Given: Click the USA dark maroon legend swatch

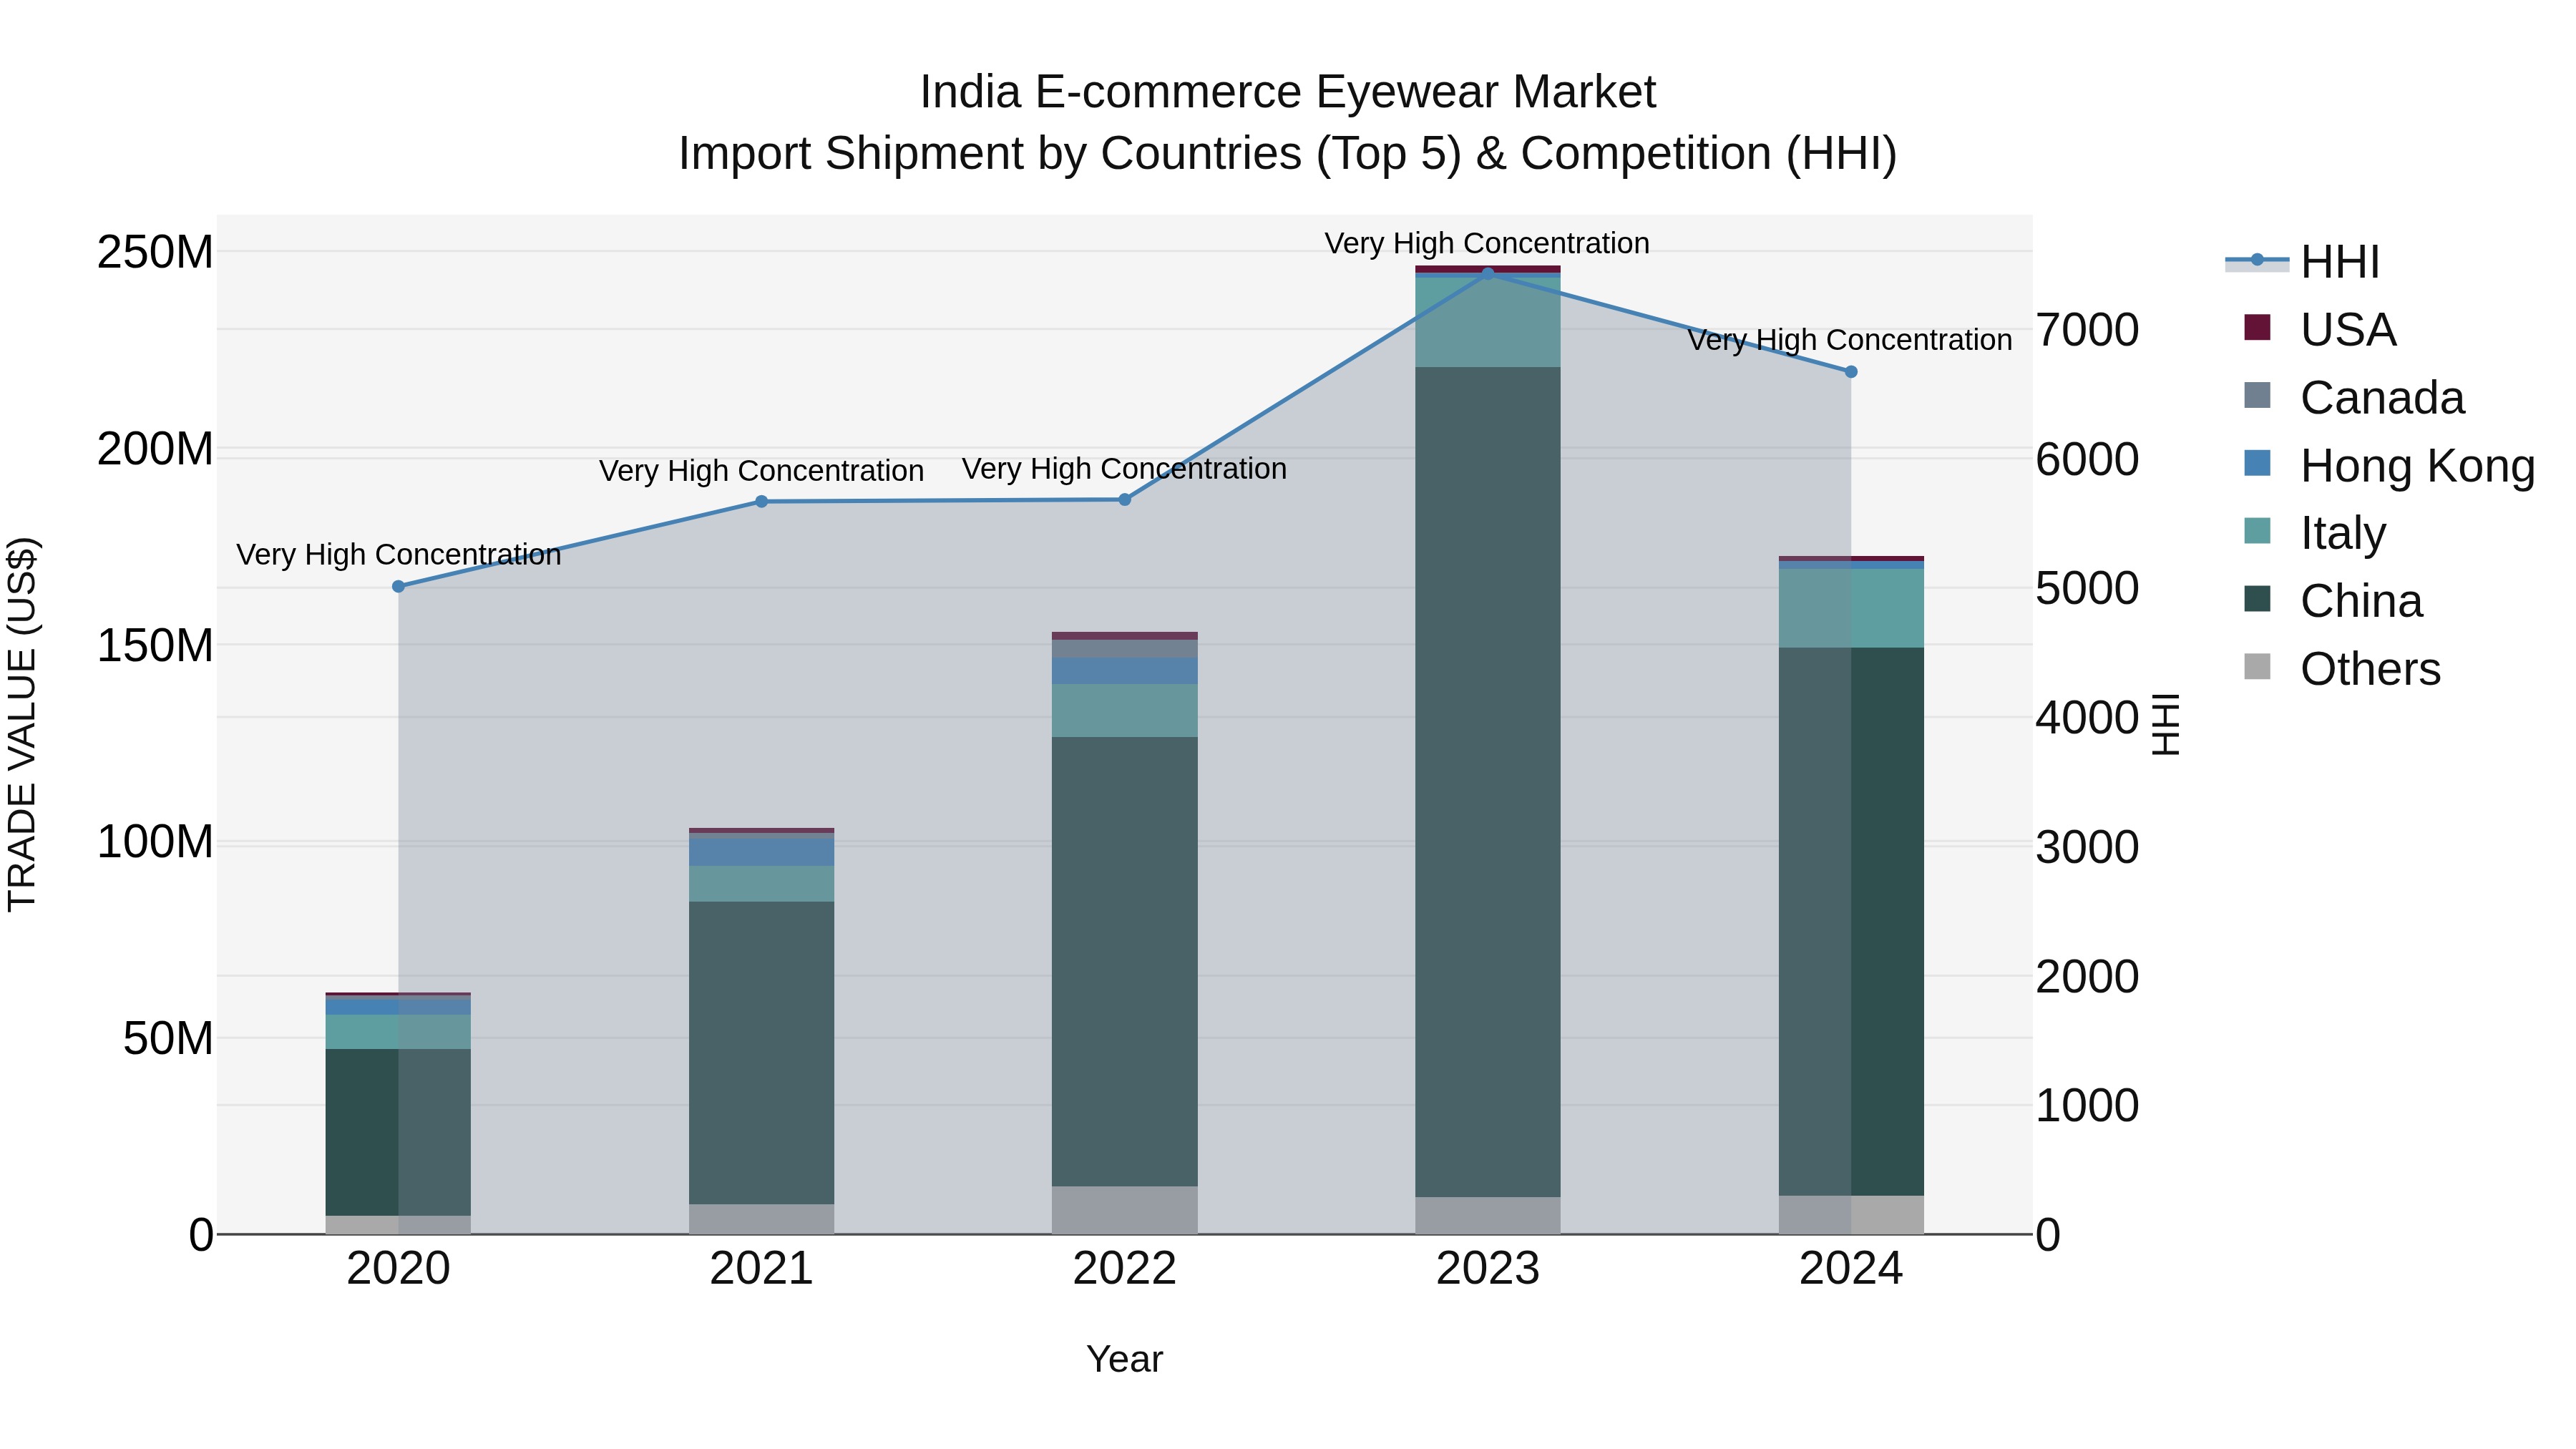Looking at the screenshot, I should 2257,327.
